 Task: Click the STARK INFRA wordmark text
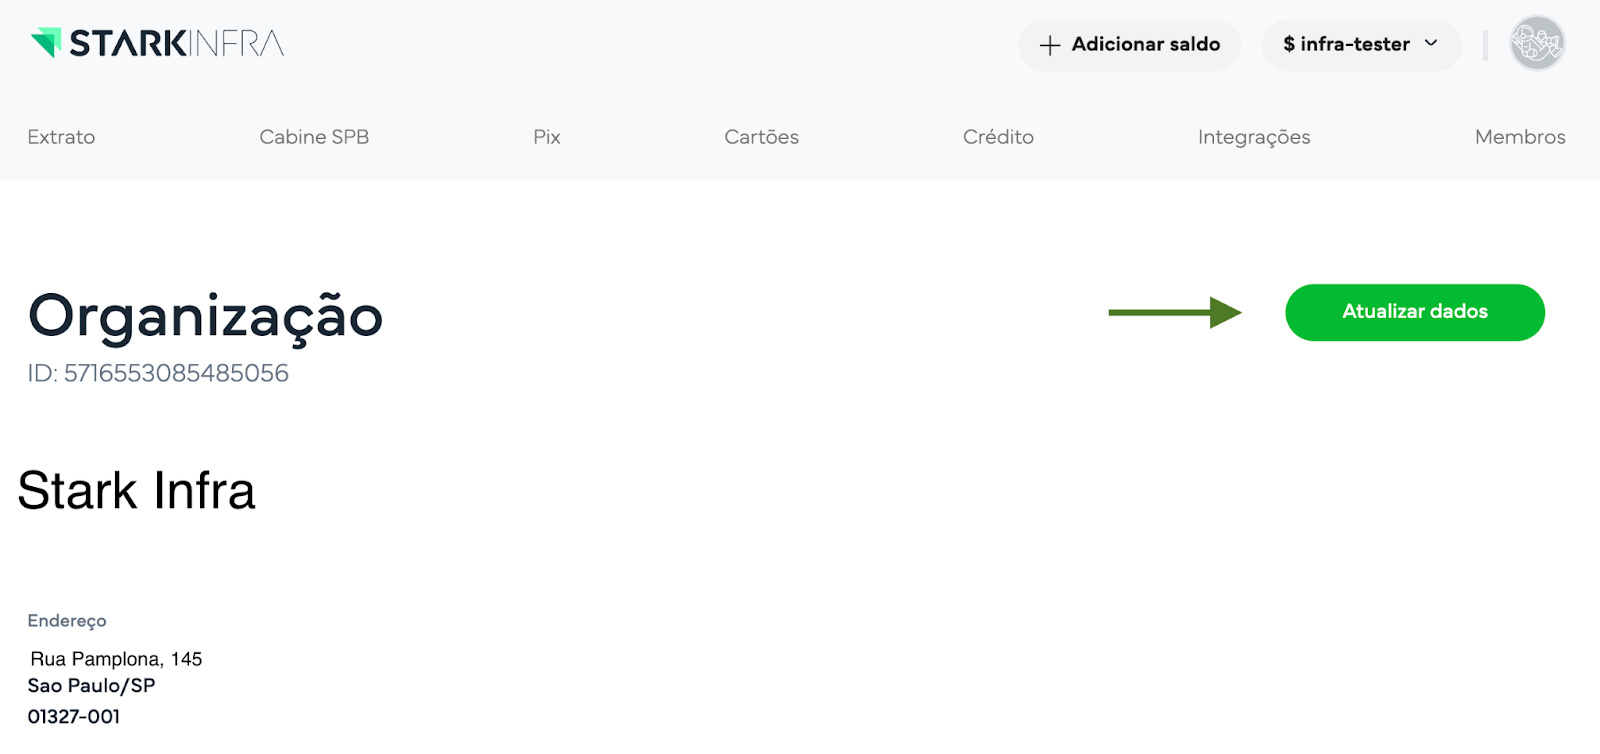[177, 43]
